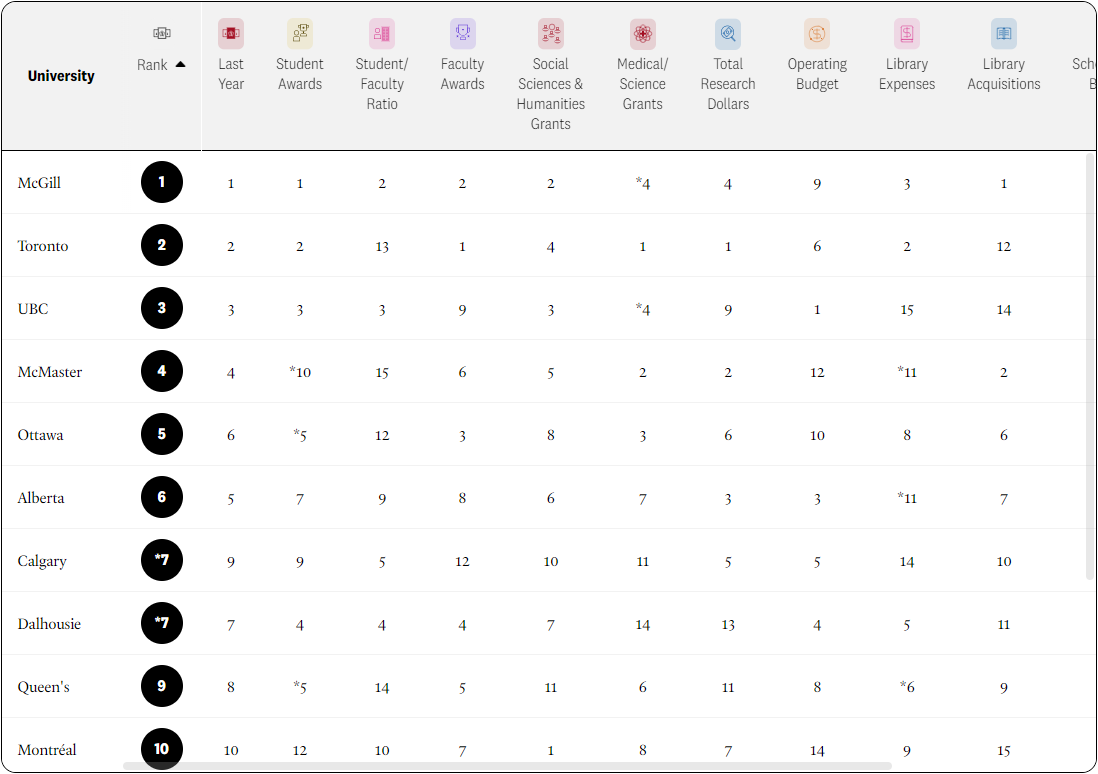Click McMaster's rank 4 badge
The width and height of the screenshot is (1098, 774).
point(162,371)
